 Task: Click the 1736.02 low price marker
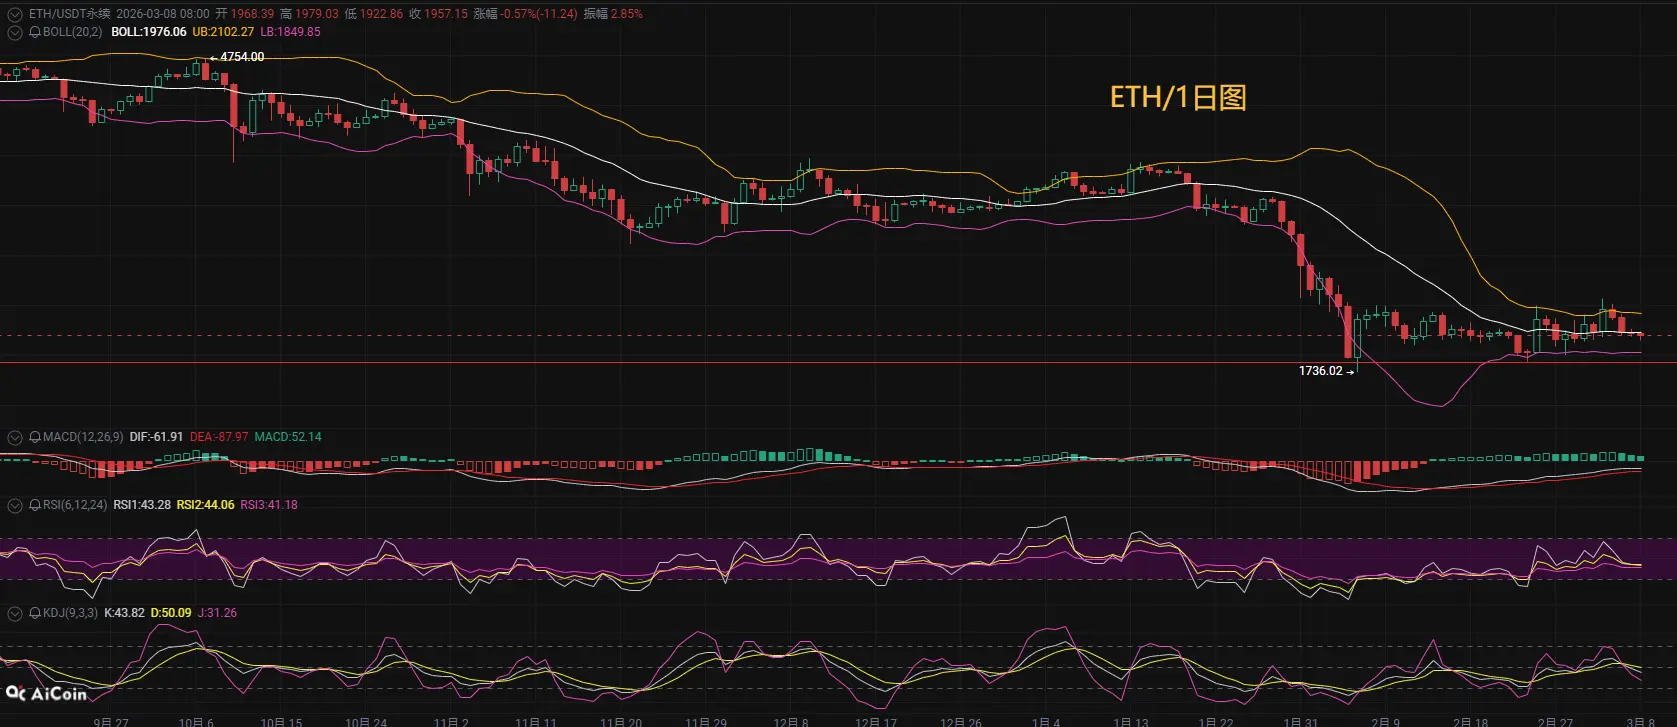tap(1320, 371)
